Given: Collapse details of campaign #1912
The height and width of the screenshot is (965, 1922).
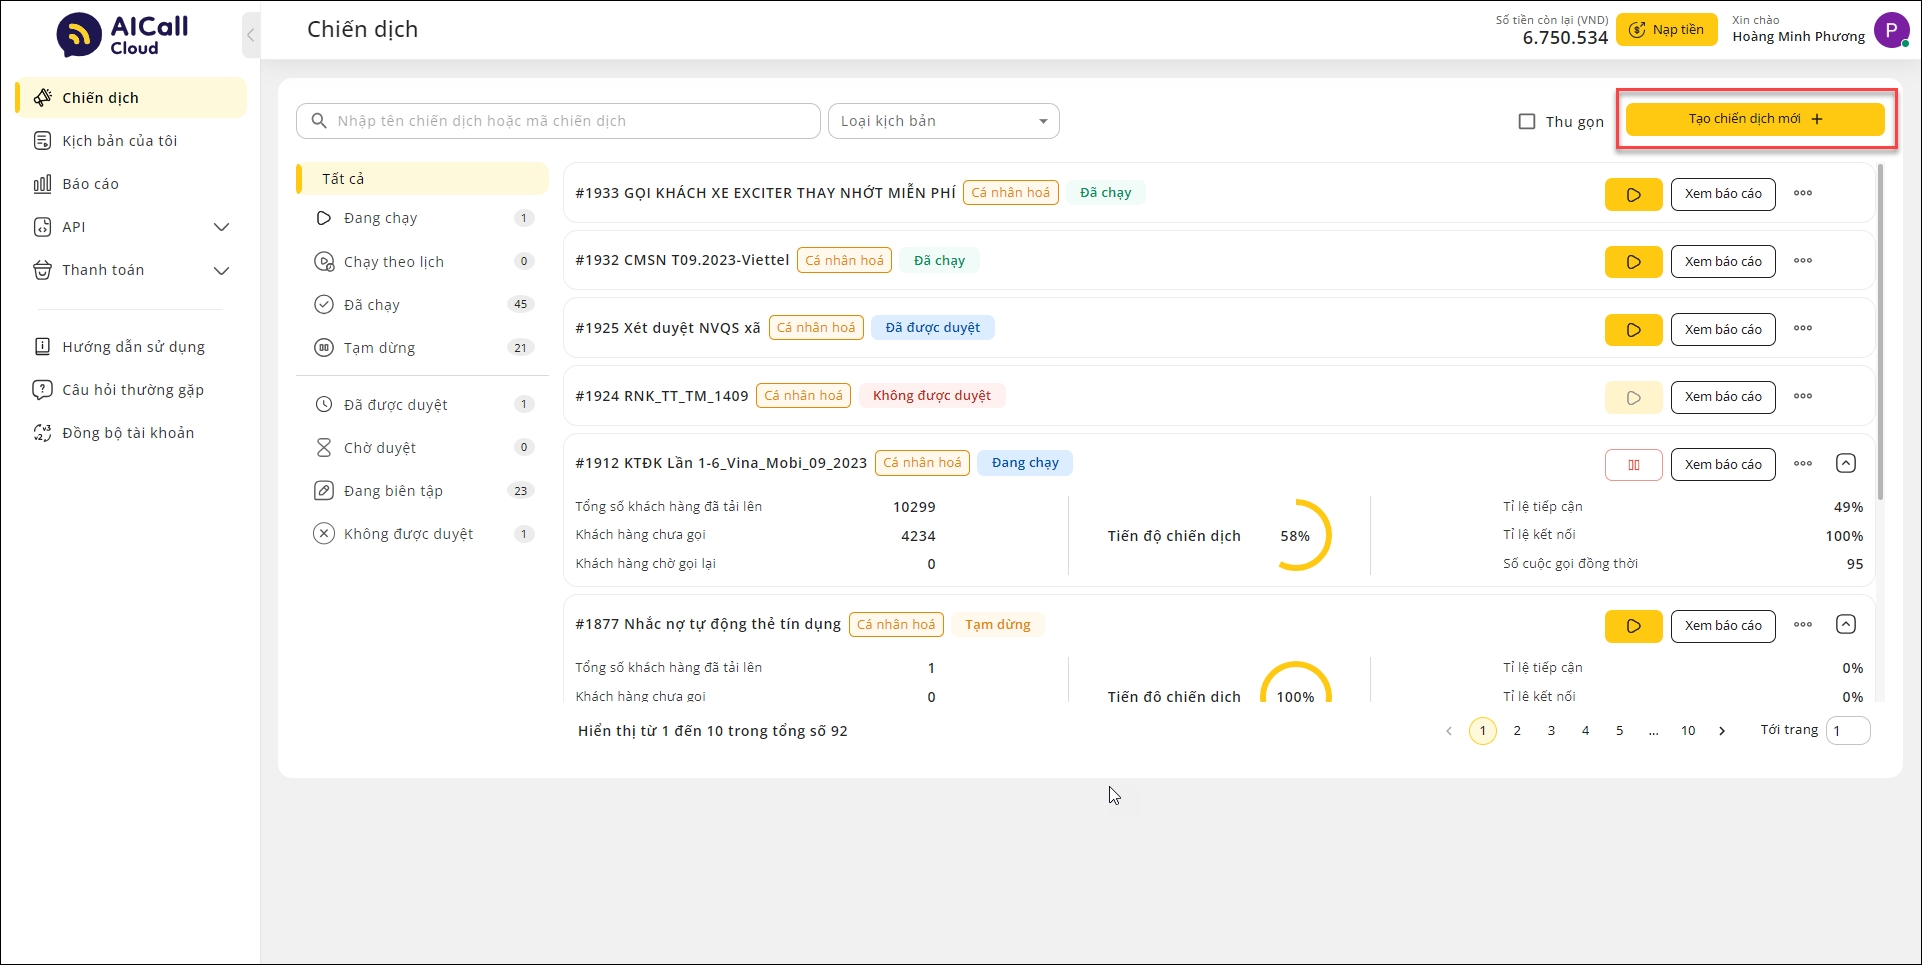Looking at the screenshot, I should [1846, 464].
